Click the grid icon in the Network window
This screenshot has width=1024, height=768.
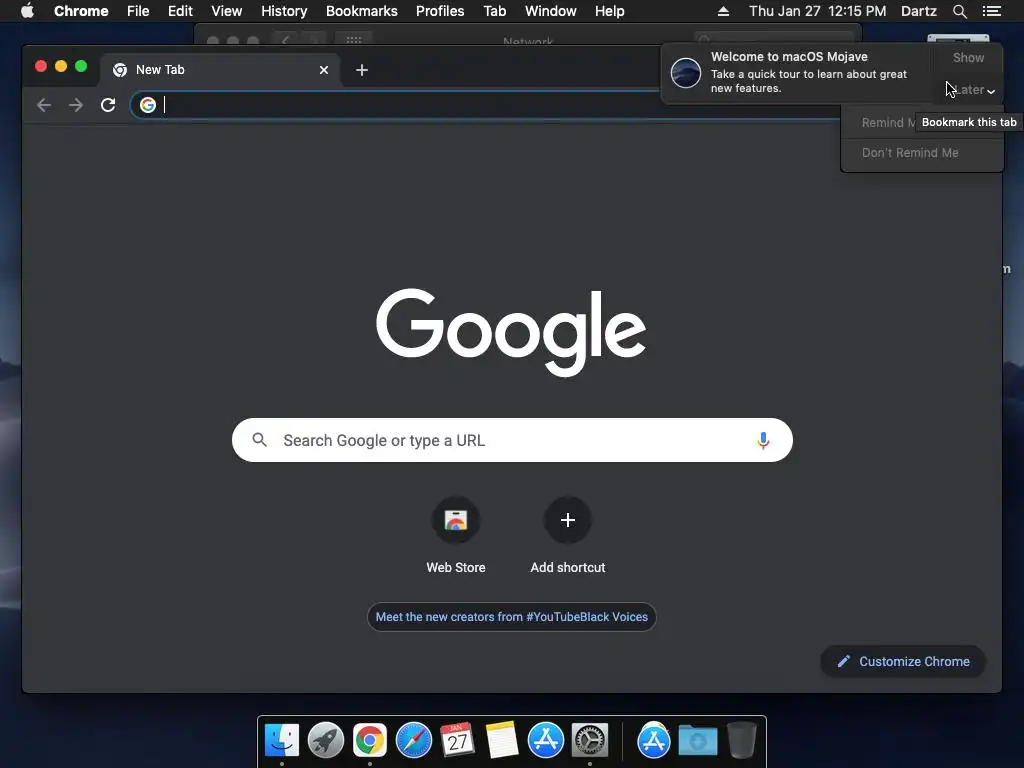click(354, 40)
